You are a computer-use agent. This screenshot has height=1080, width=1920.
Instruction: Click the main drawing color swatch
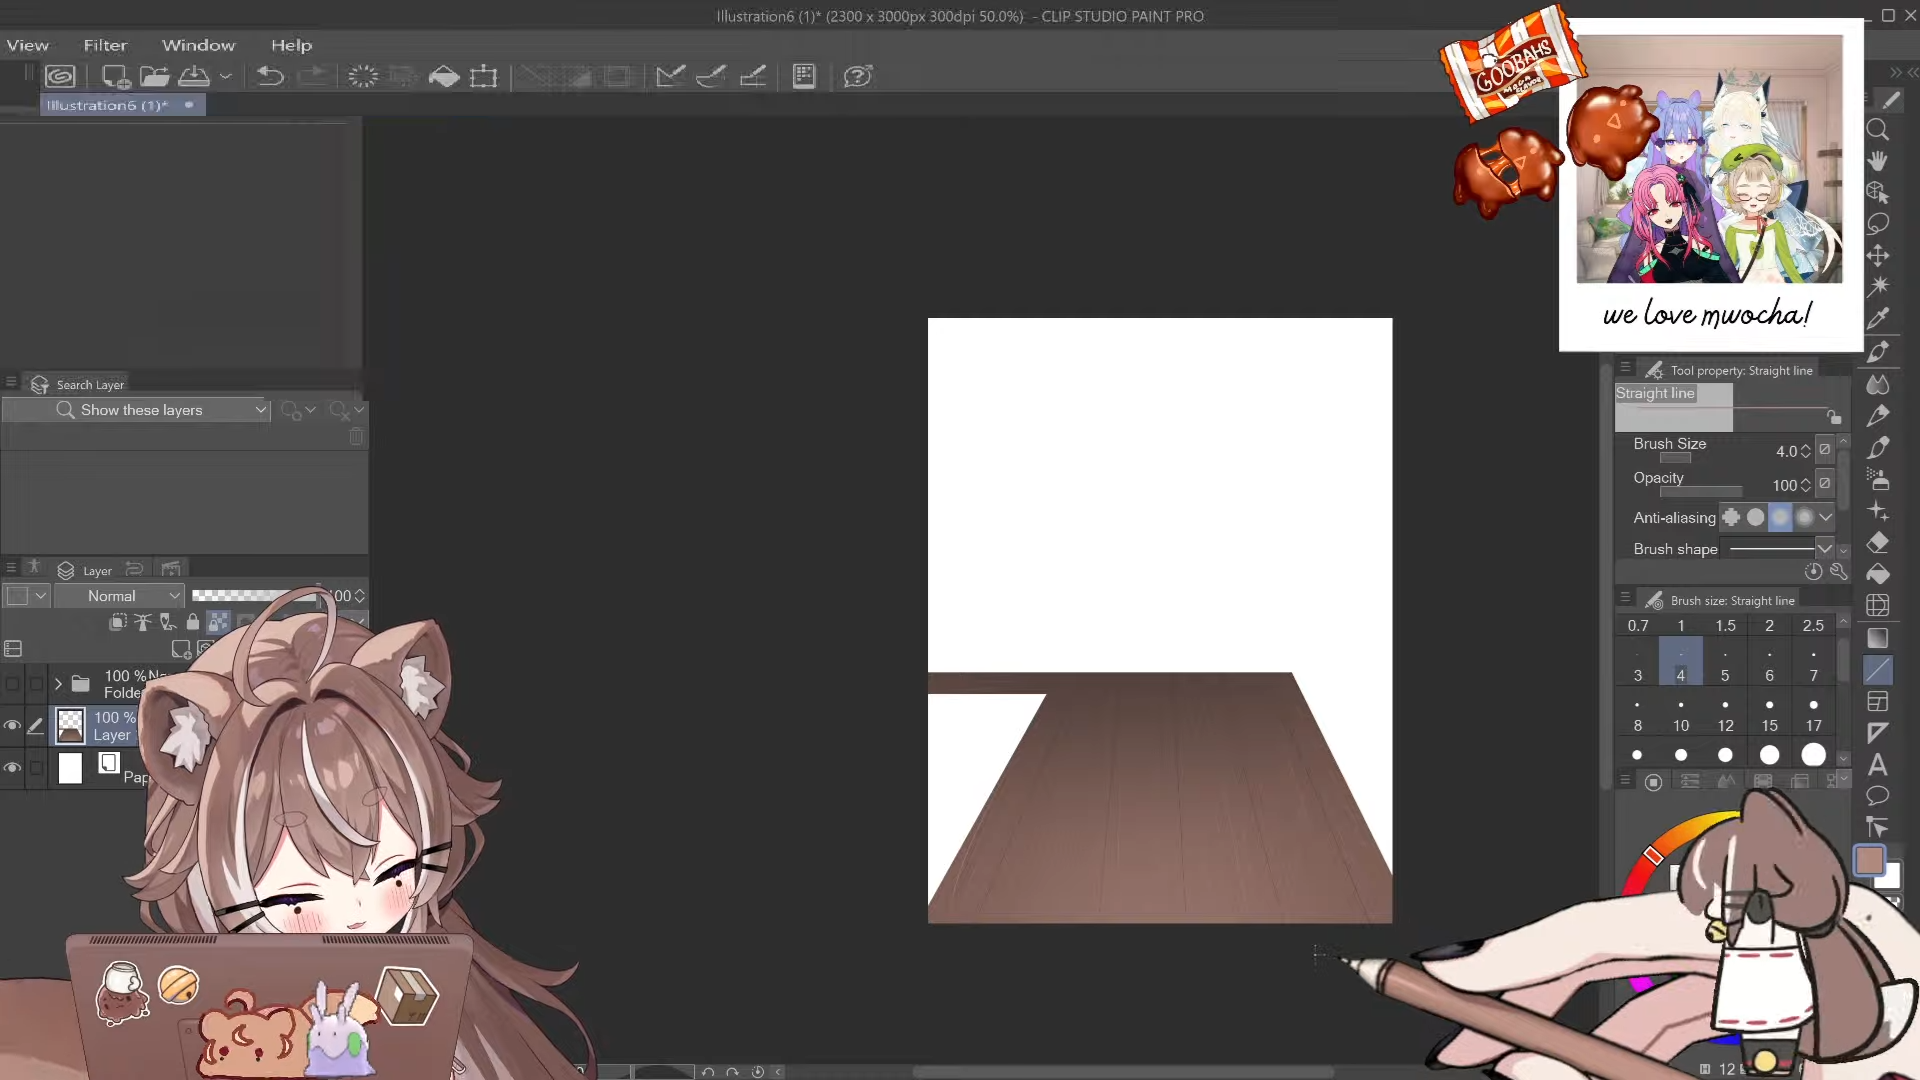[1868, 861]
